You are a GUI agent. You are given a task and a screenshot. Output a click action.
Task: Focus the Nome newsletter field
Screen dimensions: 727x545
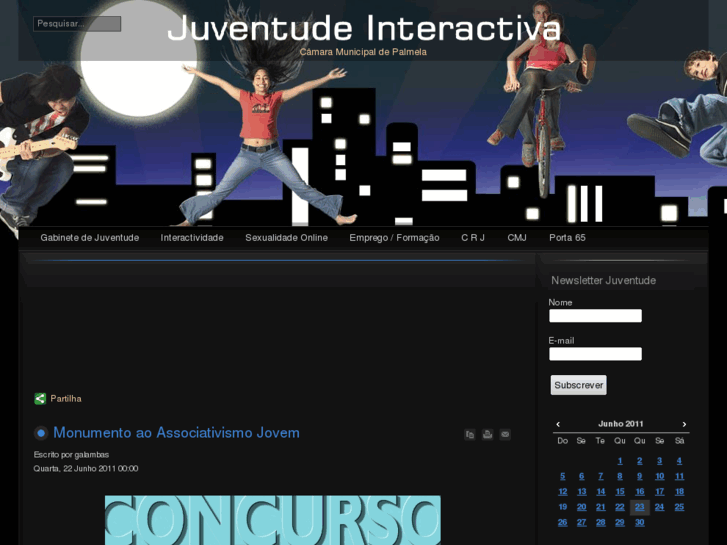pos(595,316)
